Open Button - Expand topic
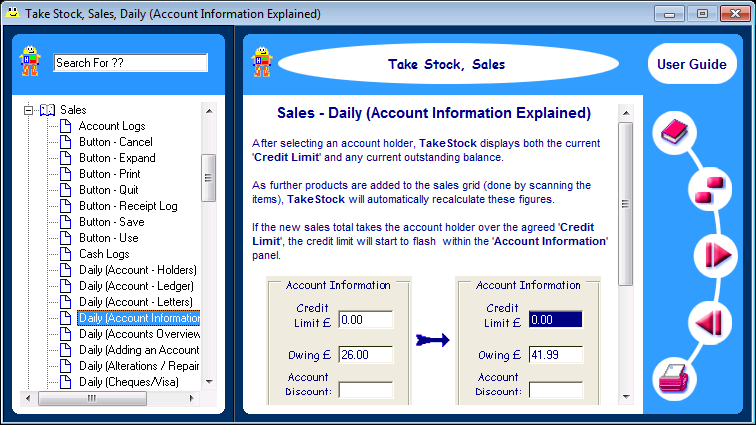This screenshot has height=425, width=756. [117, 158]
